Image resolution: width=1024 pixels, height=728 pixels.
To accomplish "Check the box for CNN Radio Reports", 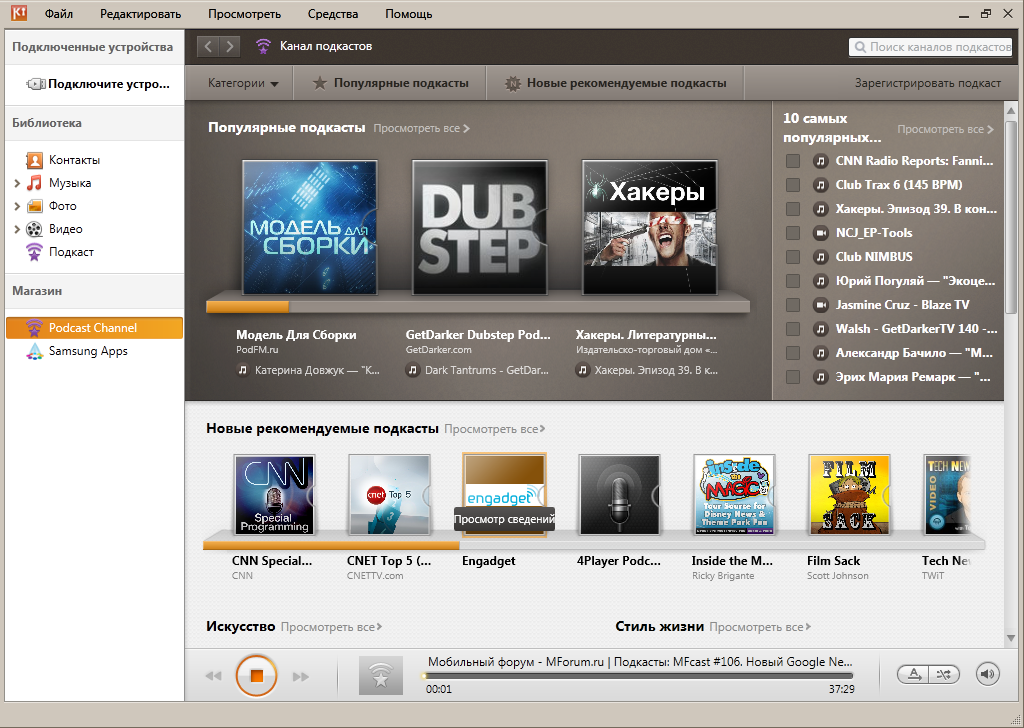I will click(x=793, y=161).
